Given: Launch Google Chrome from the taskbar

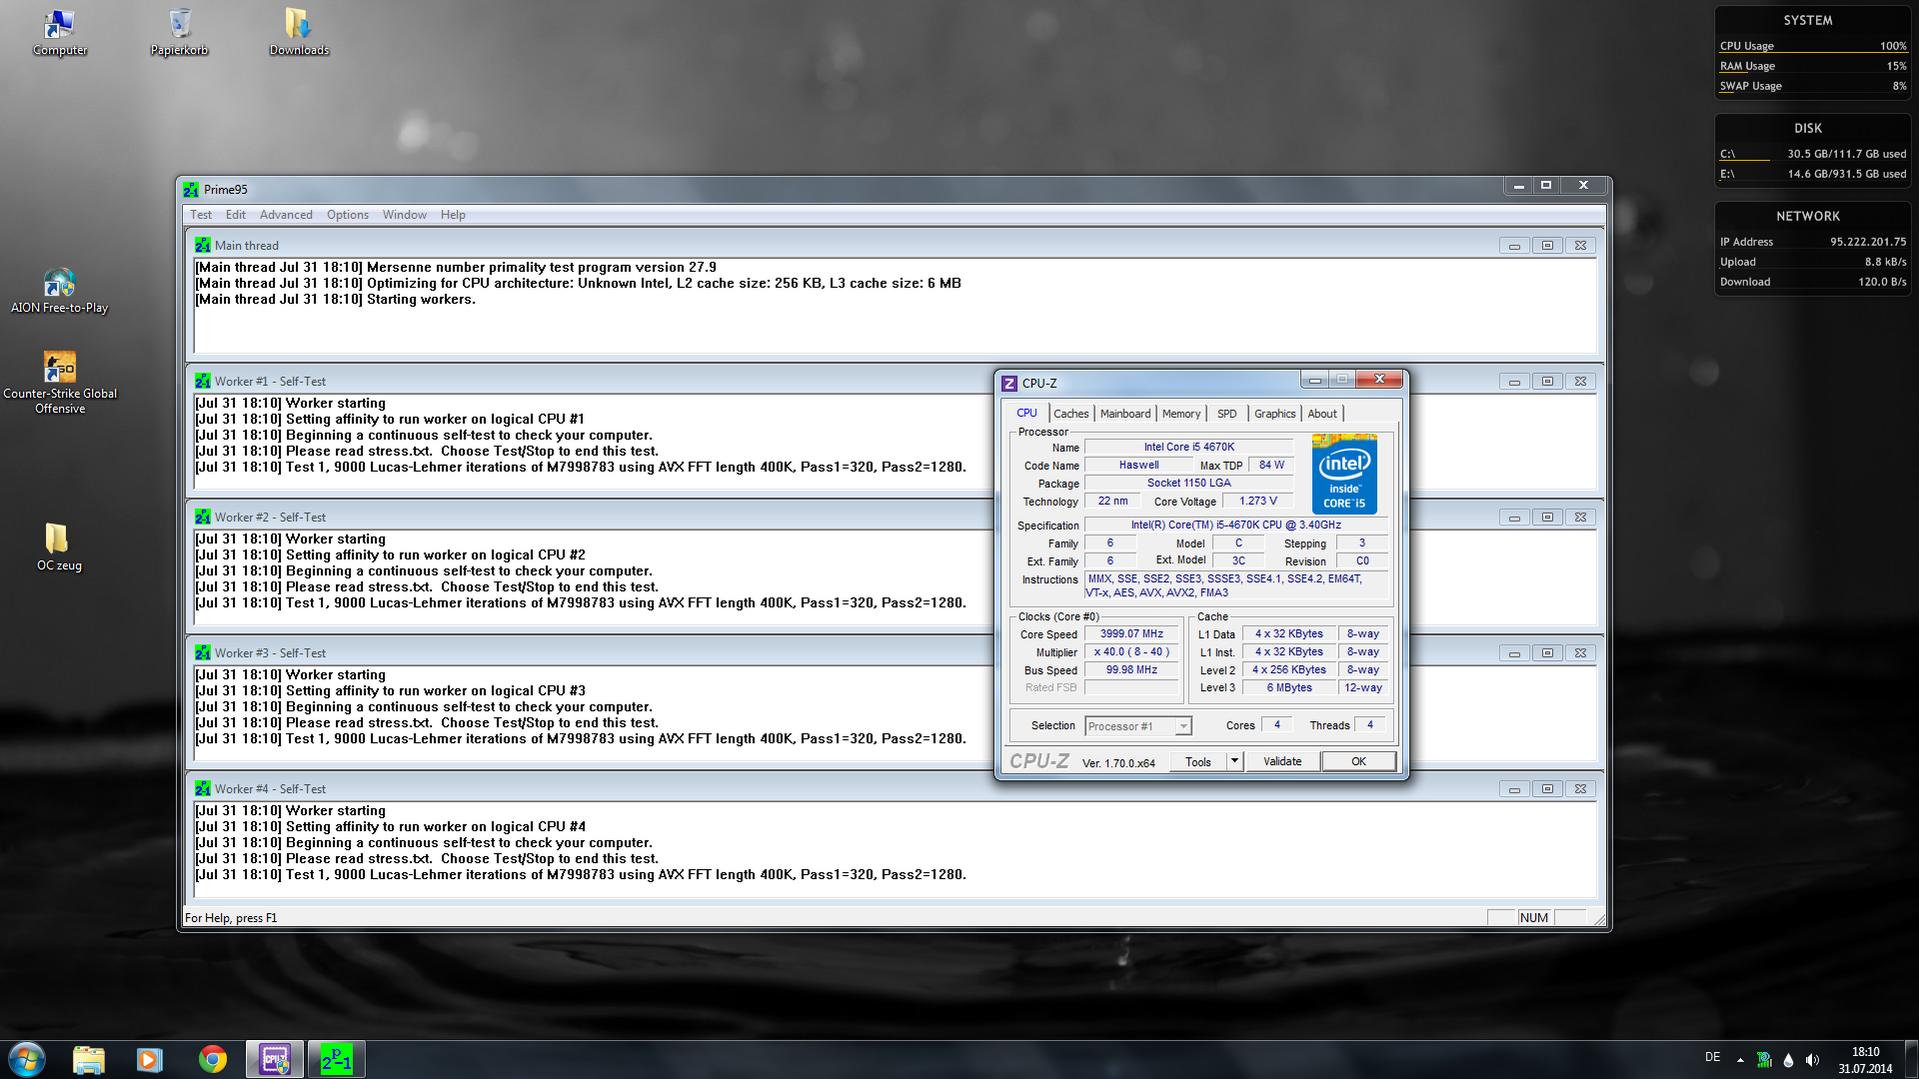Looking at the screenshot, I should 212,1059.
